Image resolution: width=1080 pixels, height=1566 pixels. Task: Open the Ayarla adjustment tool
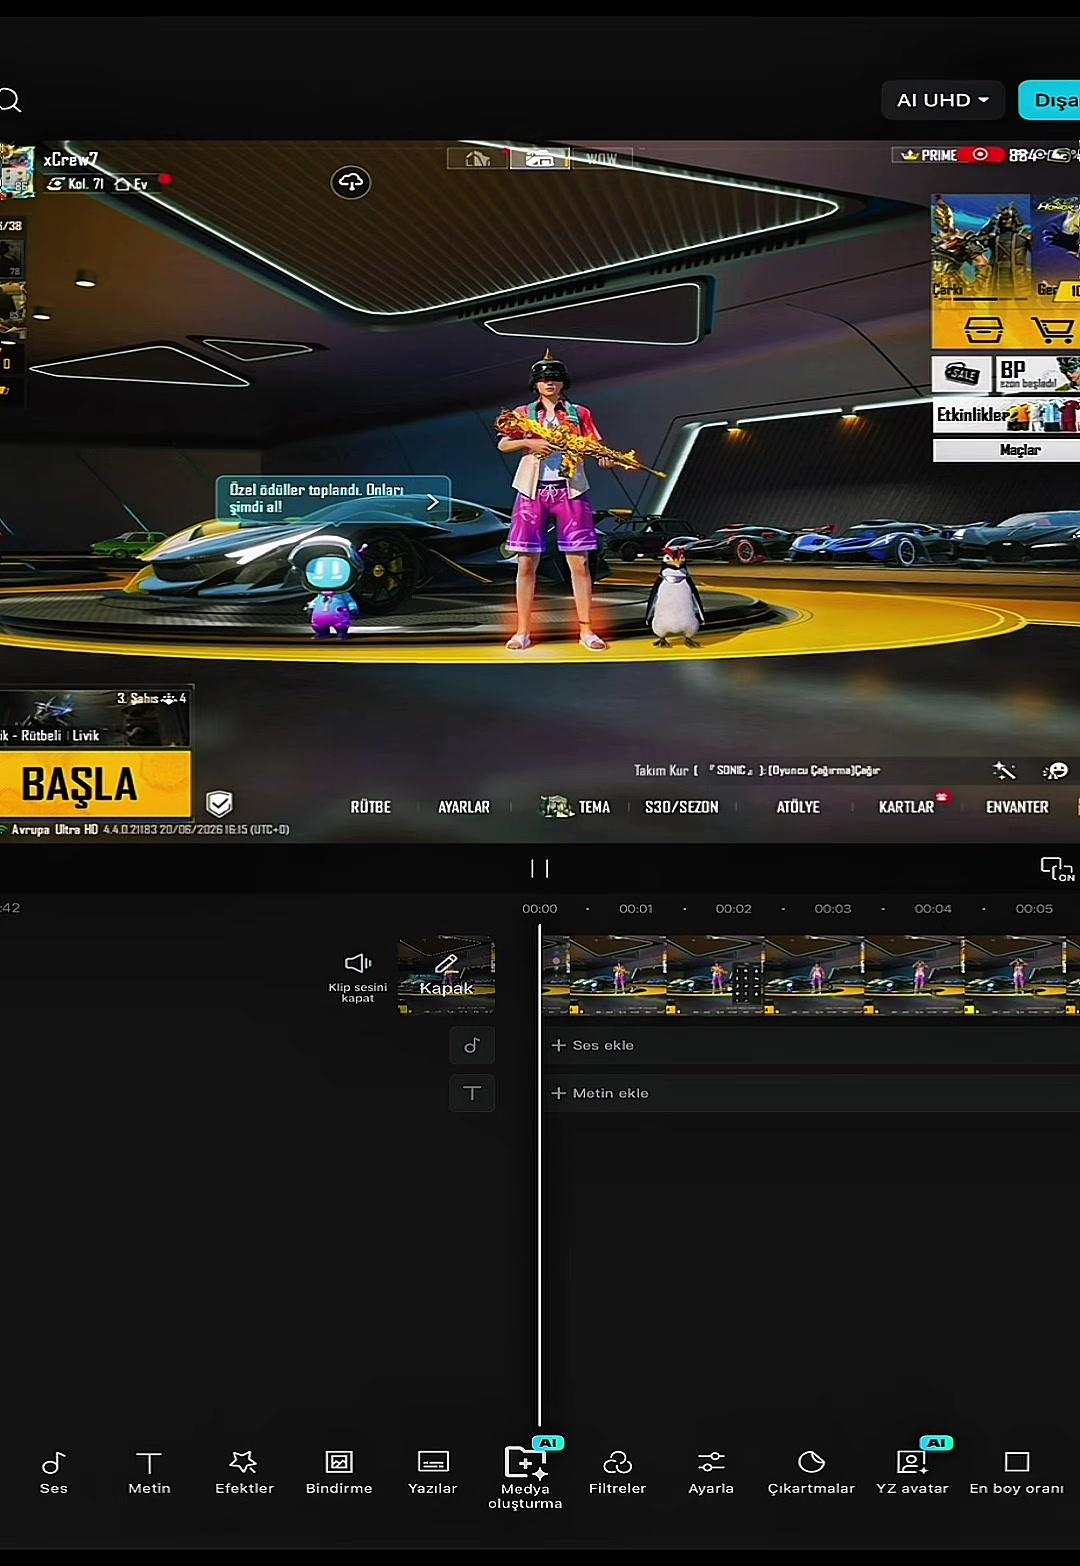711,1473
